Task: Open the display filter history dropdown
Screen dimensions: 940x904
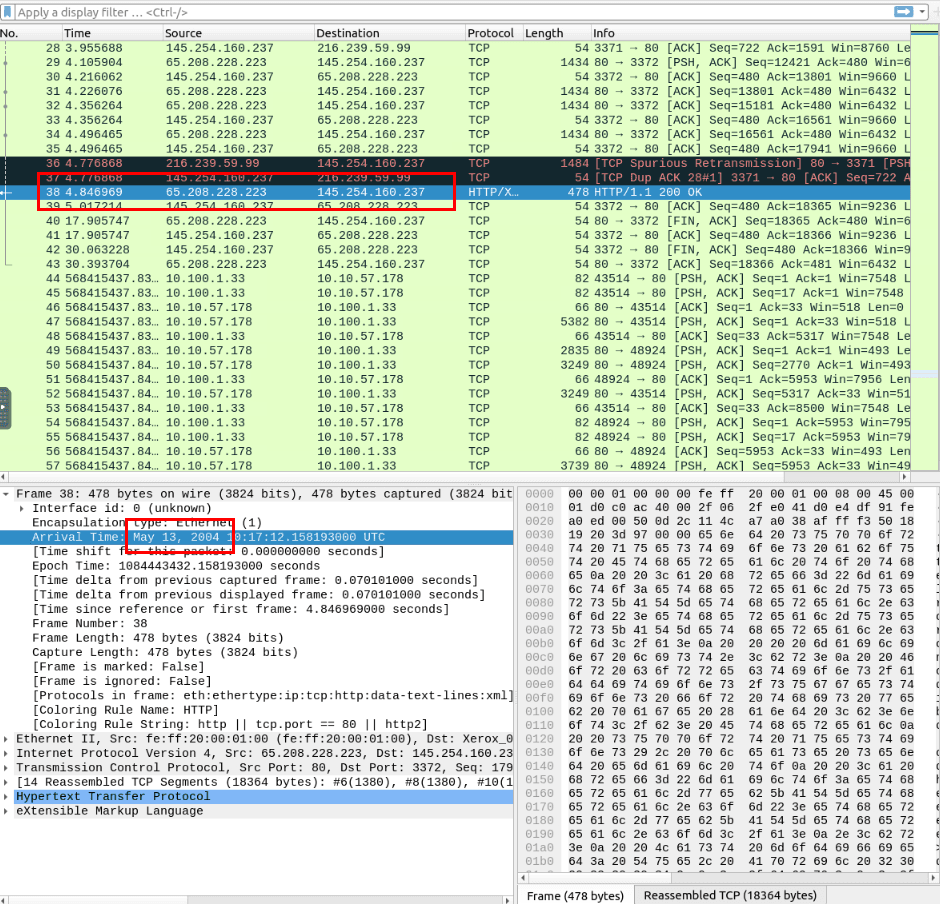Action: tap(920, 11)
